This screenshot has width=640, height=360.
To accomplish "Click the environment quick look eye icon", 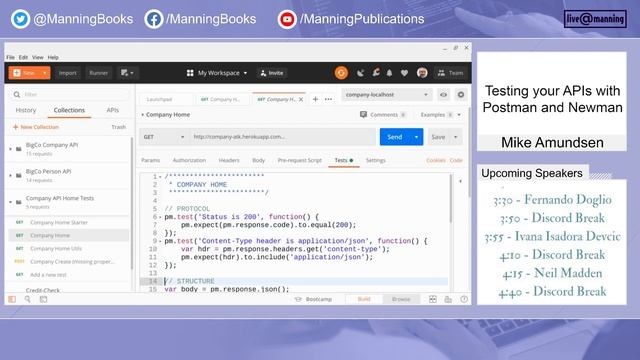I will click(443, 95).
